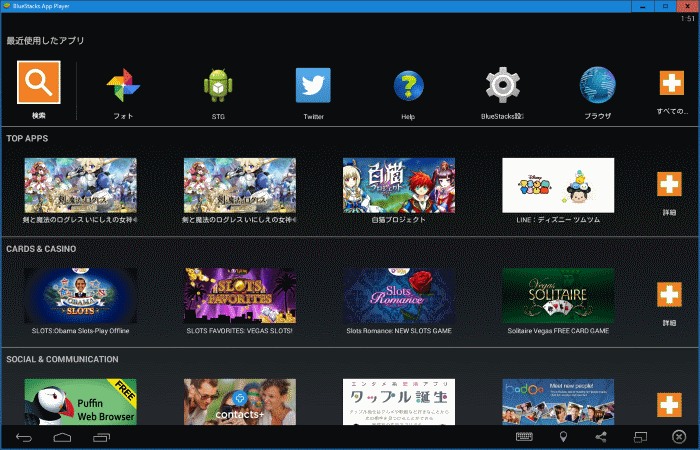Click 白猫プロジェクト caption text
This screenshot has height=450, width=700.
399,220
